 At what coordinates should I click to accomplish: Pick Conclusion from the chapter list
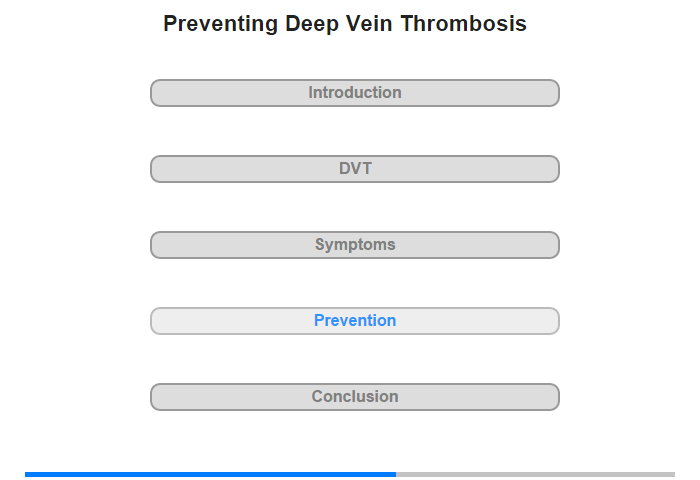(354, 397)
